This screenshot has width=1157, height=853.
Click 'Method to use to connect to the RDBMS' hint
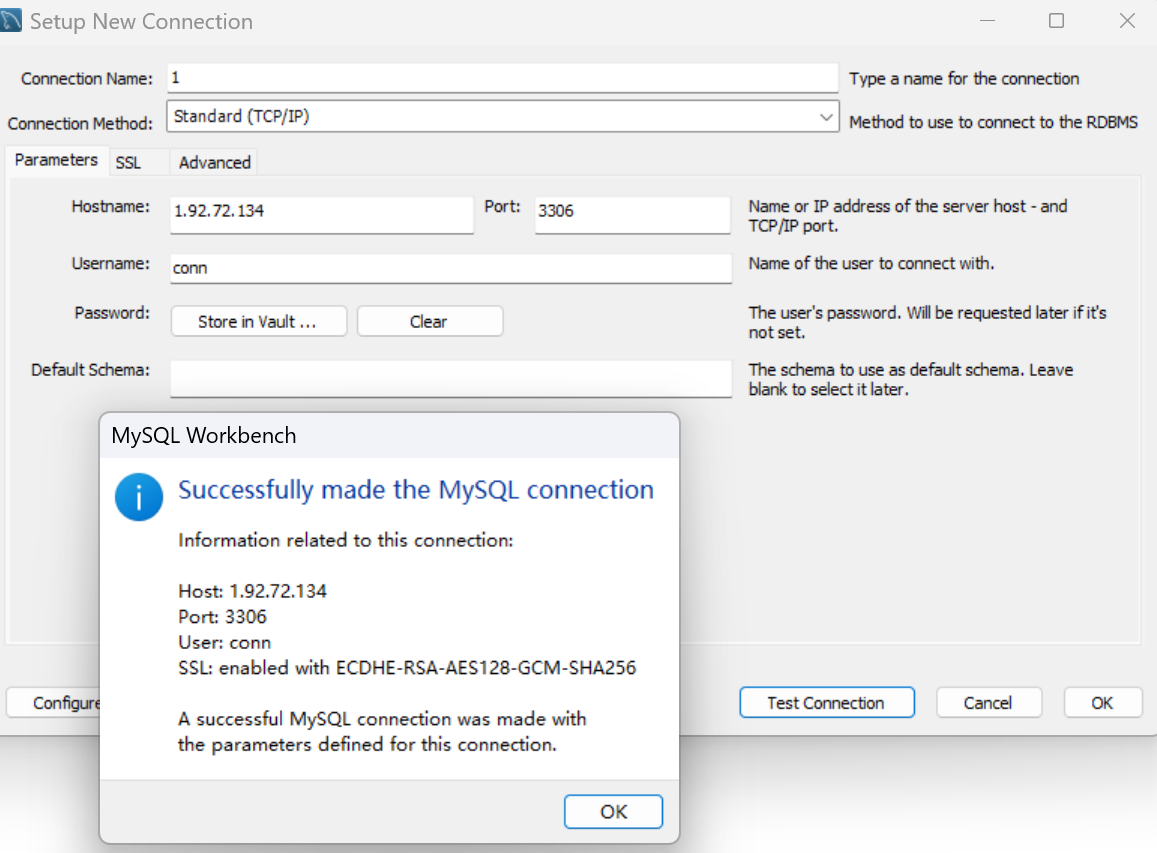click(993, 122)
